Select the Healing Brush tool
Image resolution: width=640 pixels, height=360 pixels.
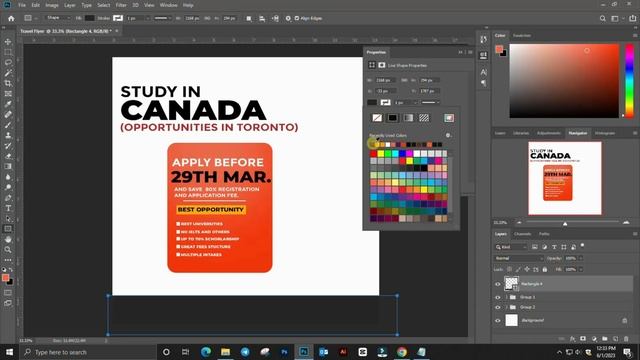(x=8, y=115)
